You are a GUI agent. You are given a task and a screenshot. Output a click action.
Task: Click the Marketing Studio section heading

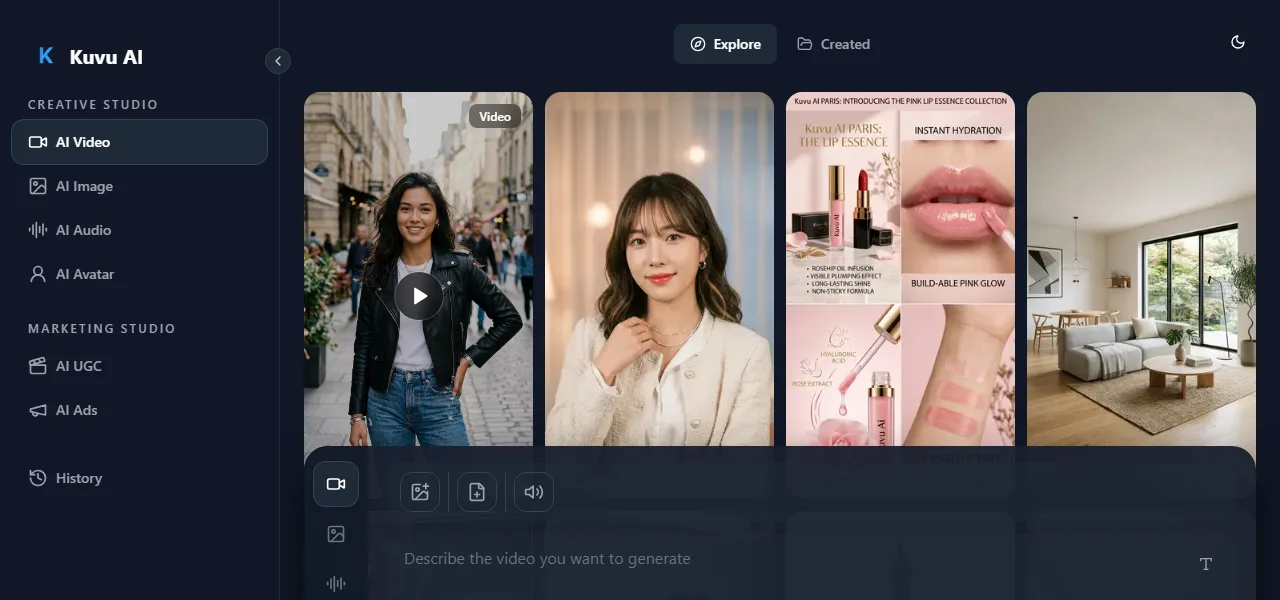coord(102,328)
